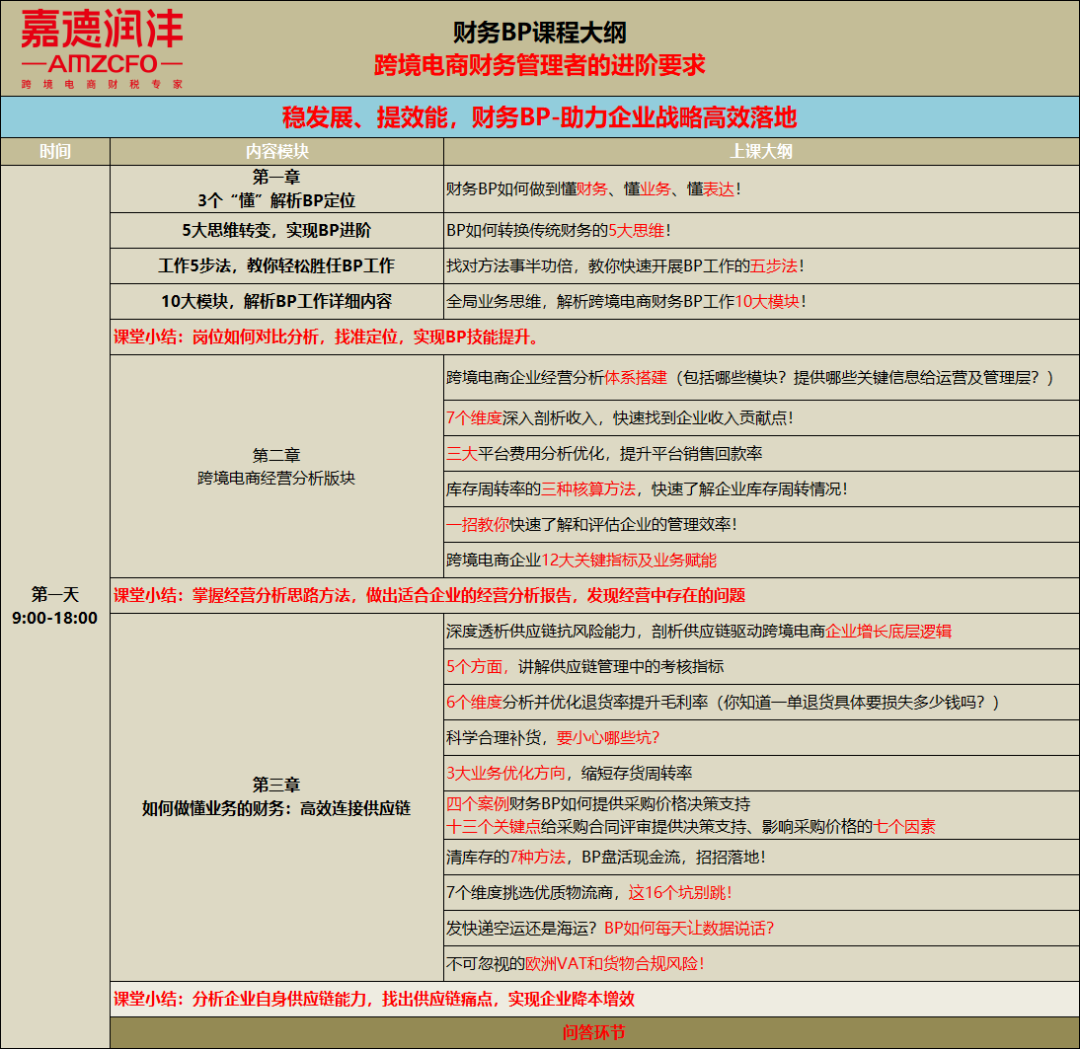Select row 科学合理补货，要小心哪些坑
This screenshot has height=1049, width=1080.
tap(761, 738)
